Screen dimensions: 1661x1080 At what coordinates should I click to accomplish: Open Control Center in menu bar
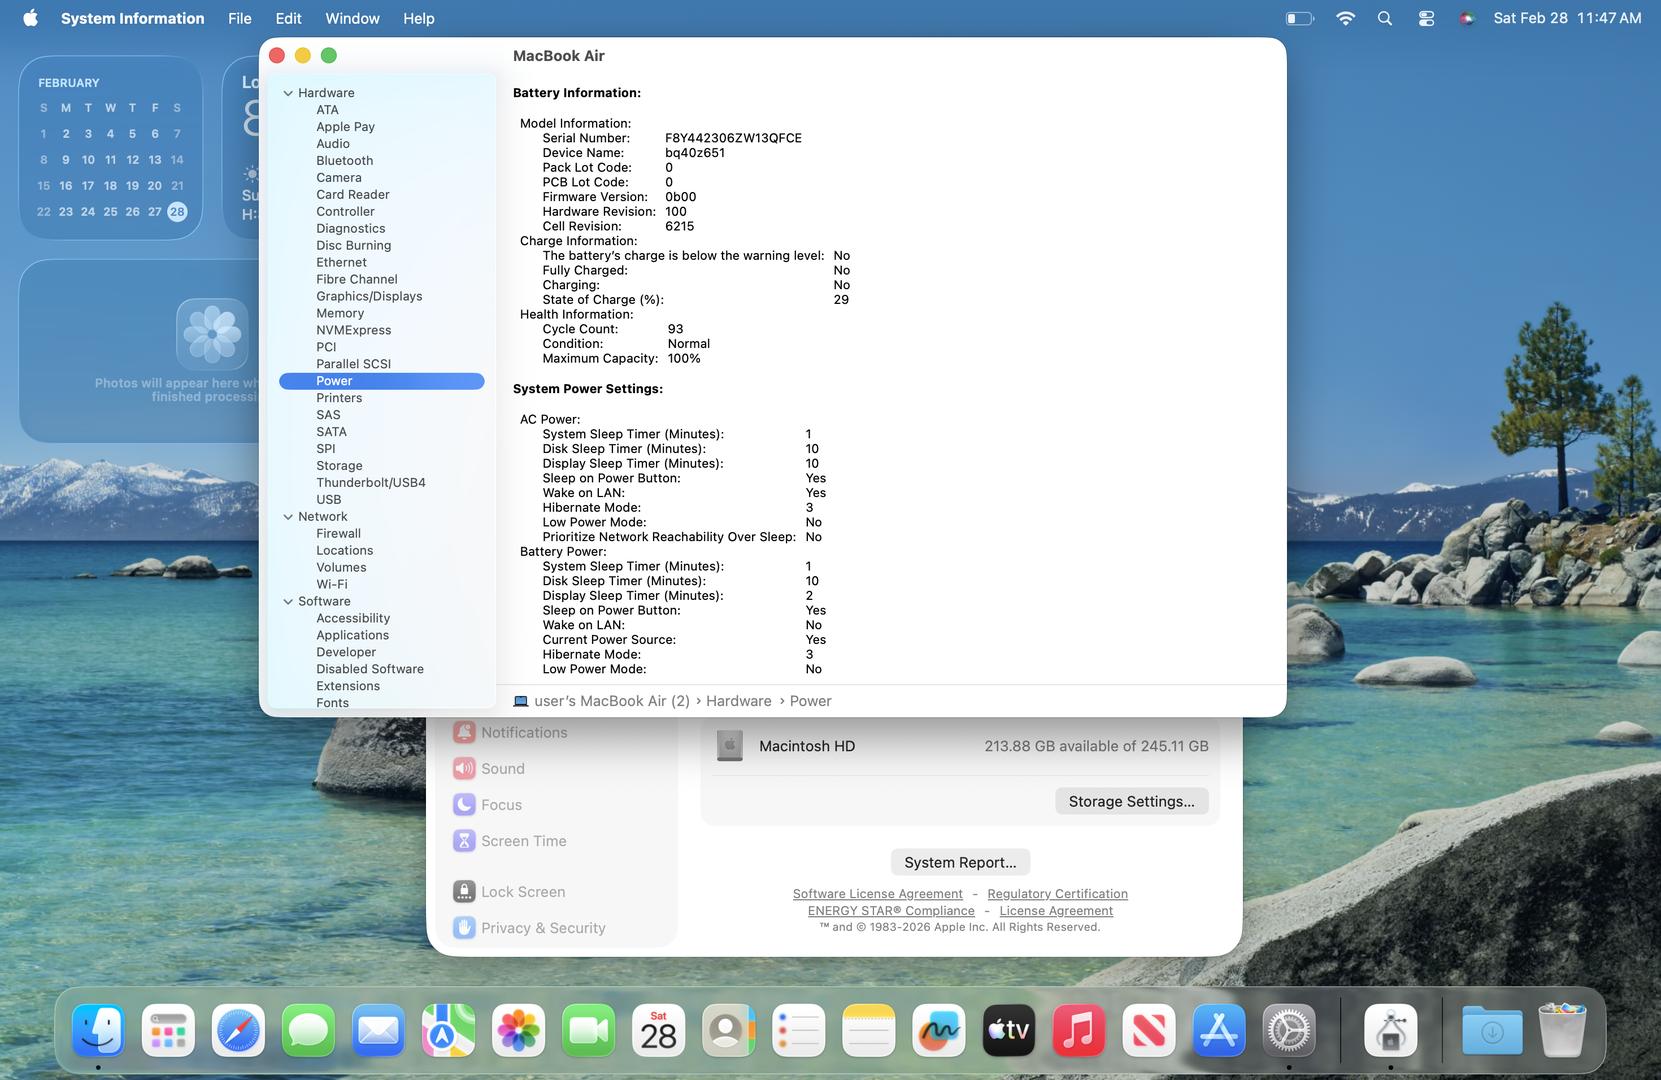(x=1426, y=18)
